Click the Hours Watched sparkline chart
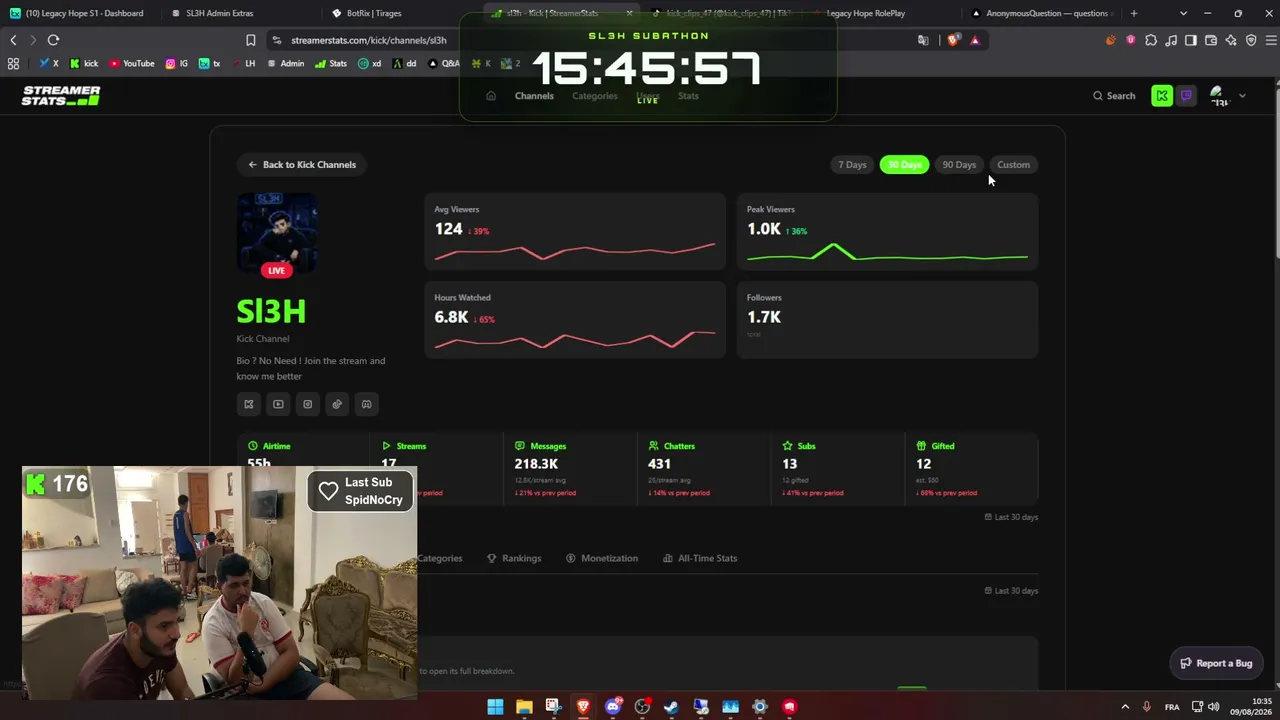This screenshot has width=1280, height=720. [x=575, y=339]
